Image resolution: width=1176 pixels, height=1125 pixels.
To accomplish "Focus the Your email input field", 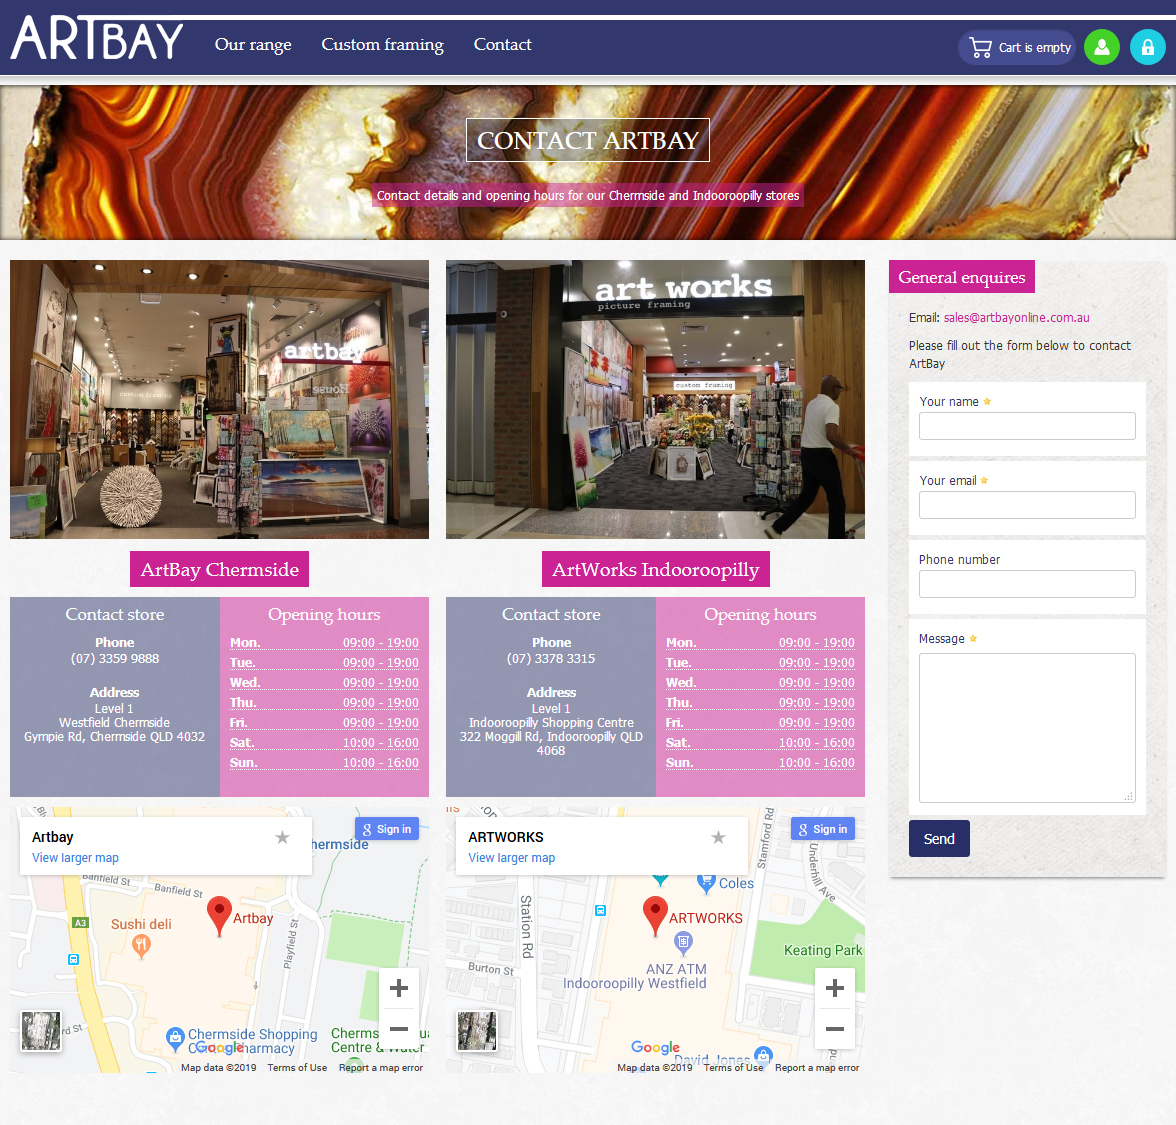I will (x=1027, y=505).
